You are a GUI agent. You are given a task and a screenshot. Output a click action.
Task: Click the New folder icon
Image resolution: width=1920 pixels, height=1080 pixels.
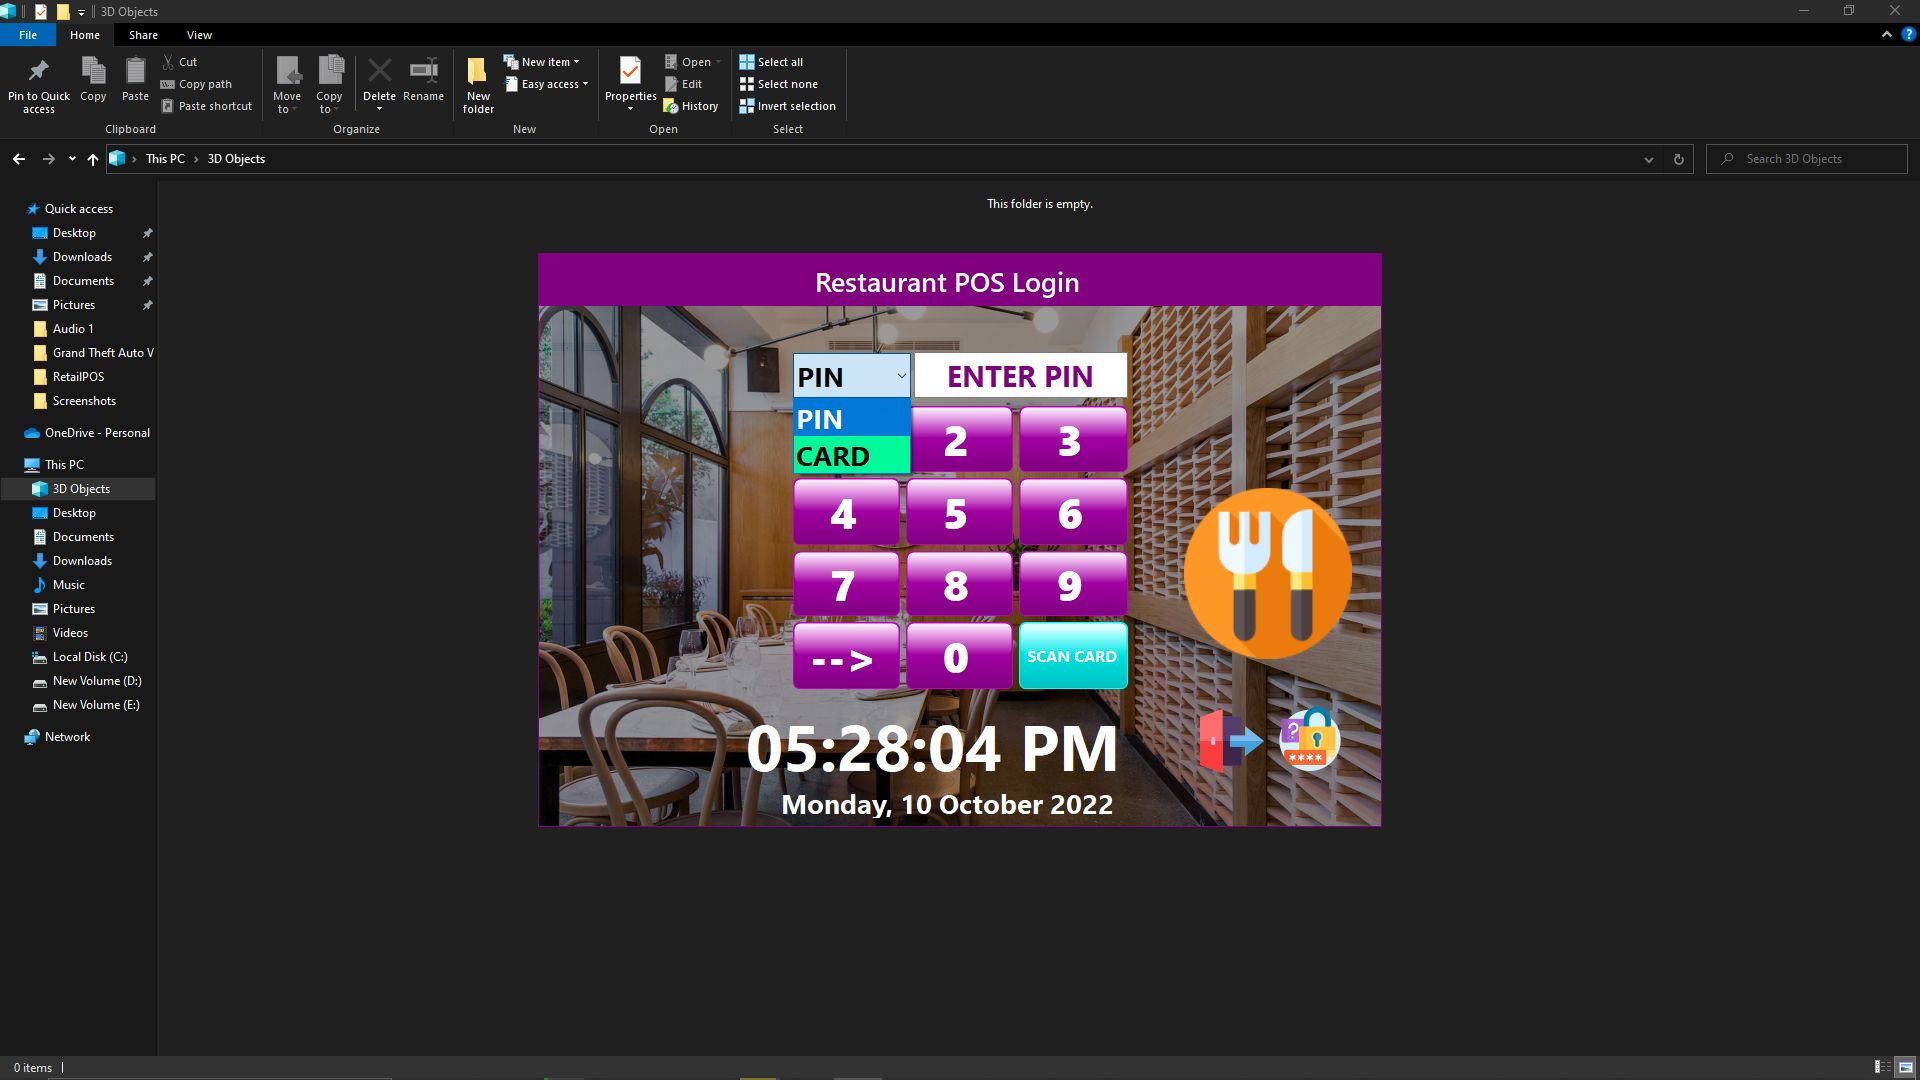click(x=478, y=73)
